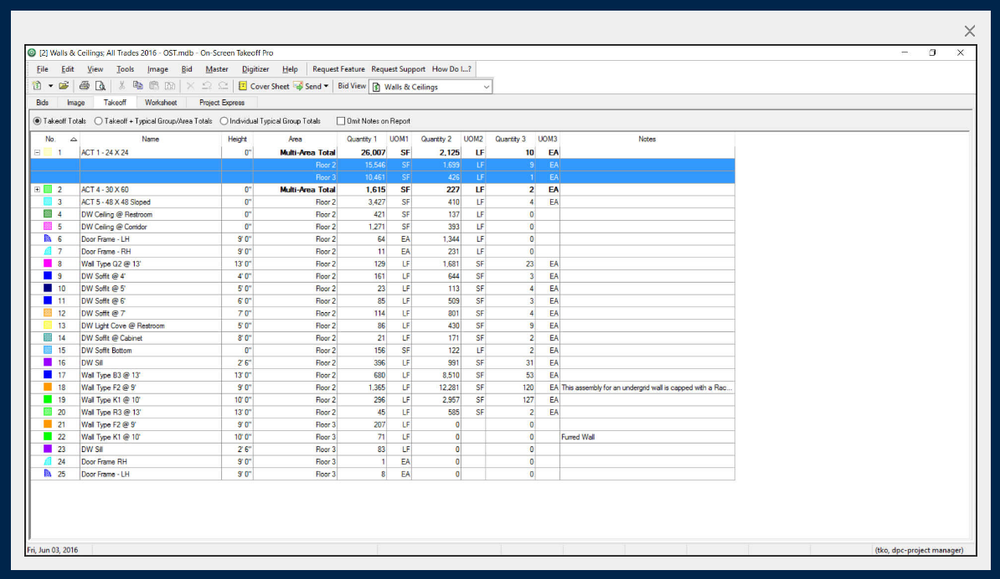Select the Takeoff Totals radio button
Image resolution: width=1000 pixels, height=579 pixels.
(38, 121)
